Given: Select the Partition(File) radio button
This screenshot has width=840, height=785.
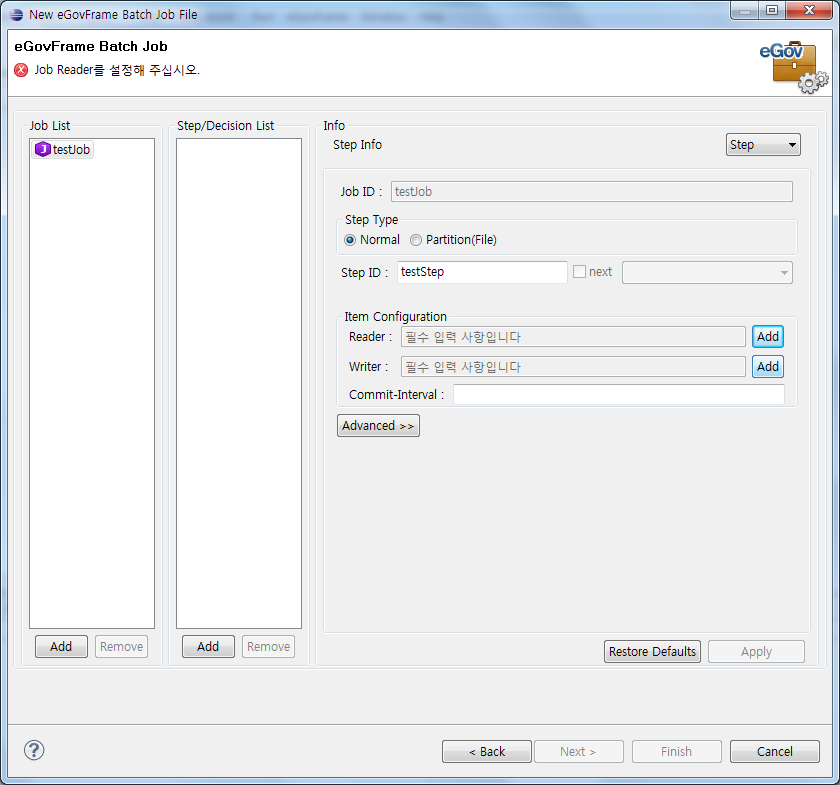Looking at the screenshot, I should (x=416, y=240).
